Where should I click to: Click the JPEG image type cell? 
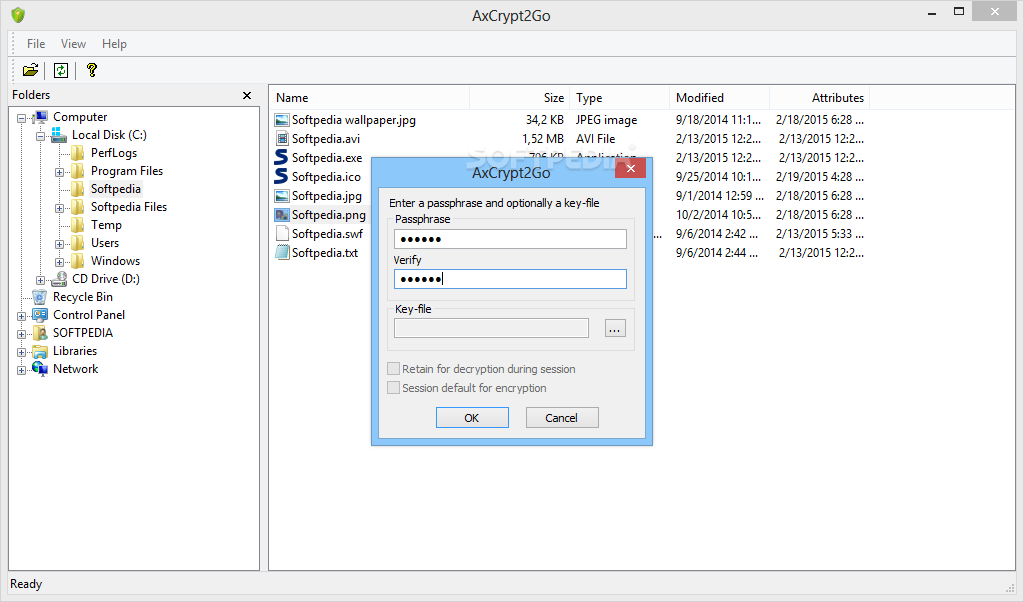point(606,120)
